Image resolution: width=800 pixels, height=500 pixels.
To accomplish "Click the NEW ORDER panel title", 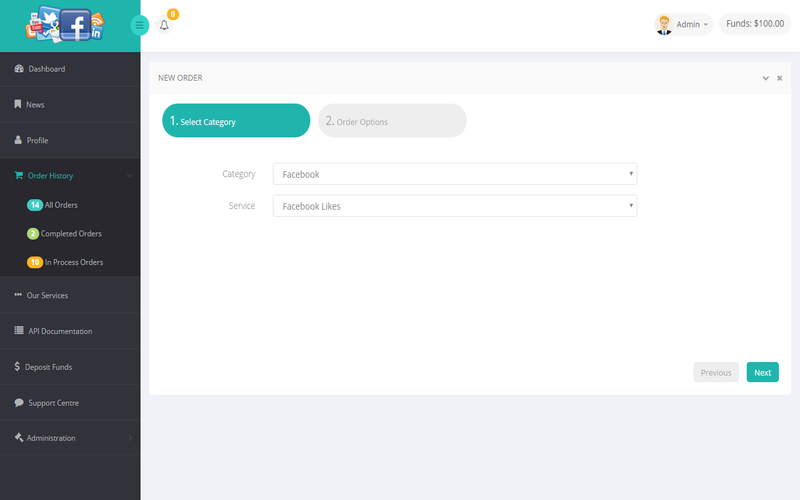I will (x=180, y=78).
